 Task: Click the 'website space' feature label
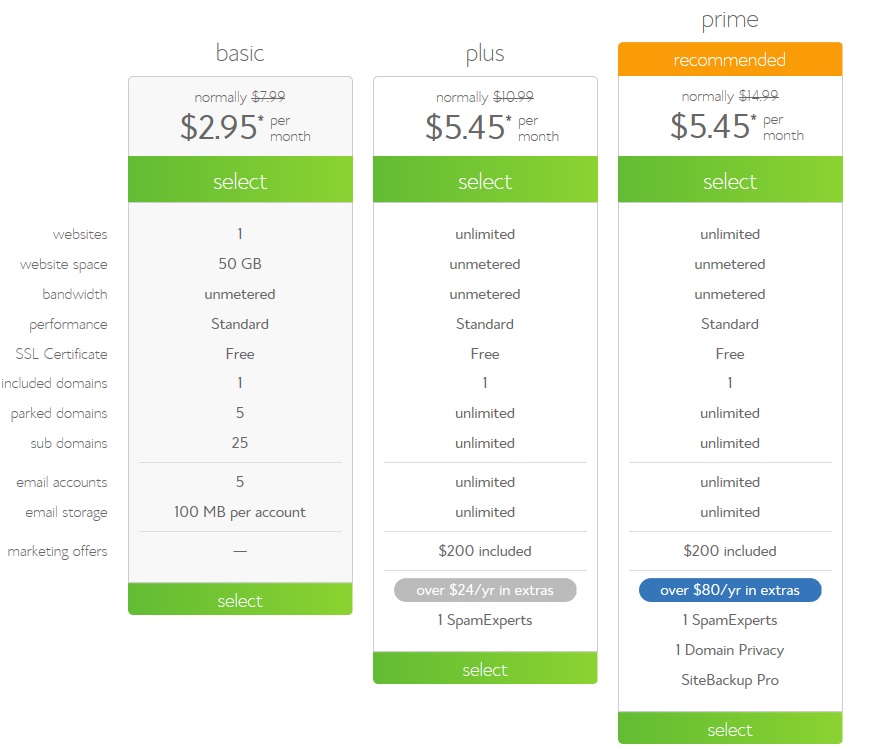[x=63, y=265]
